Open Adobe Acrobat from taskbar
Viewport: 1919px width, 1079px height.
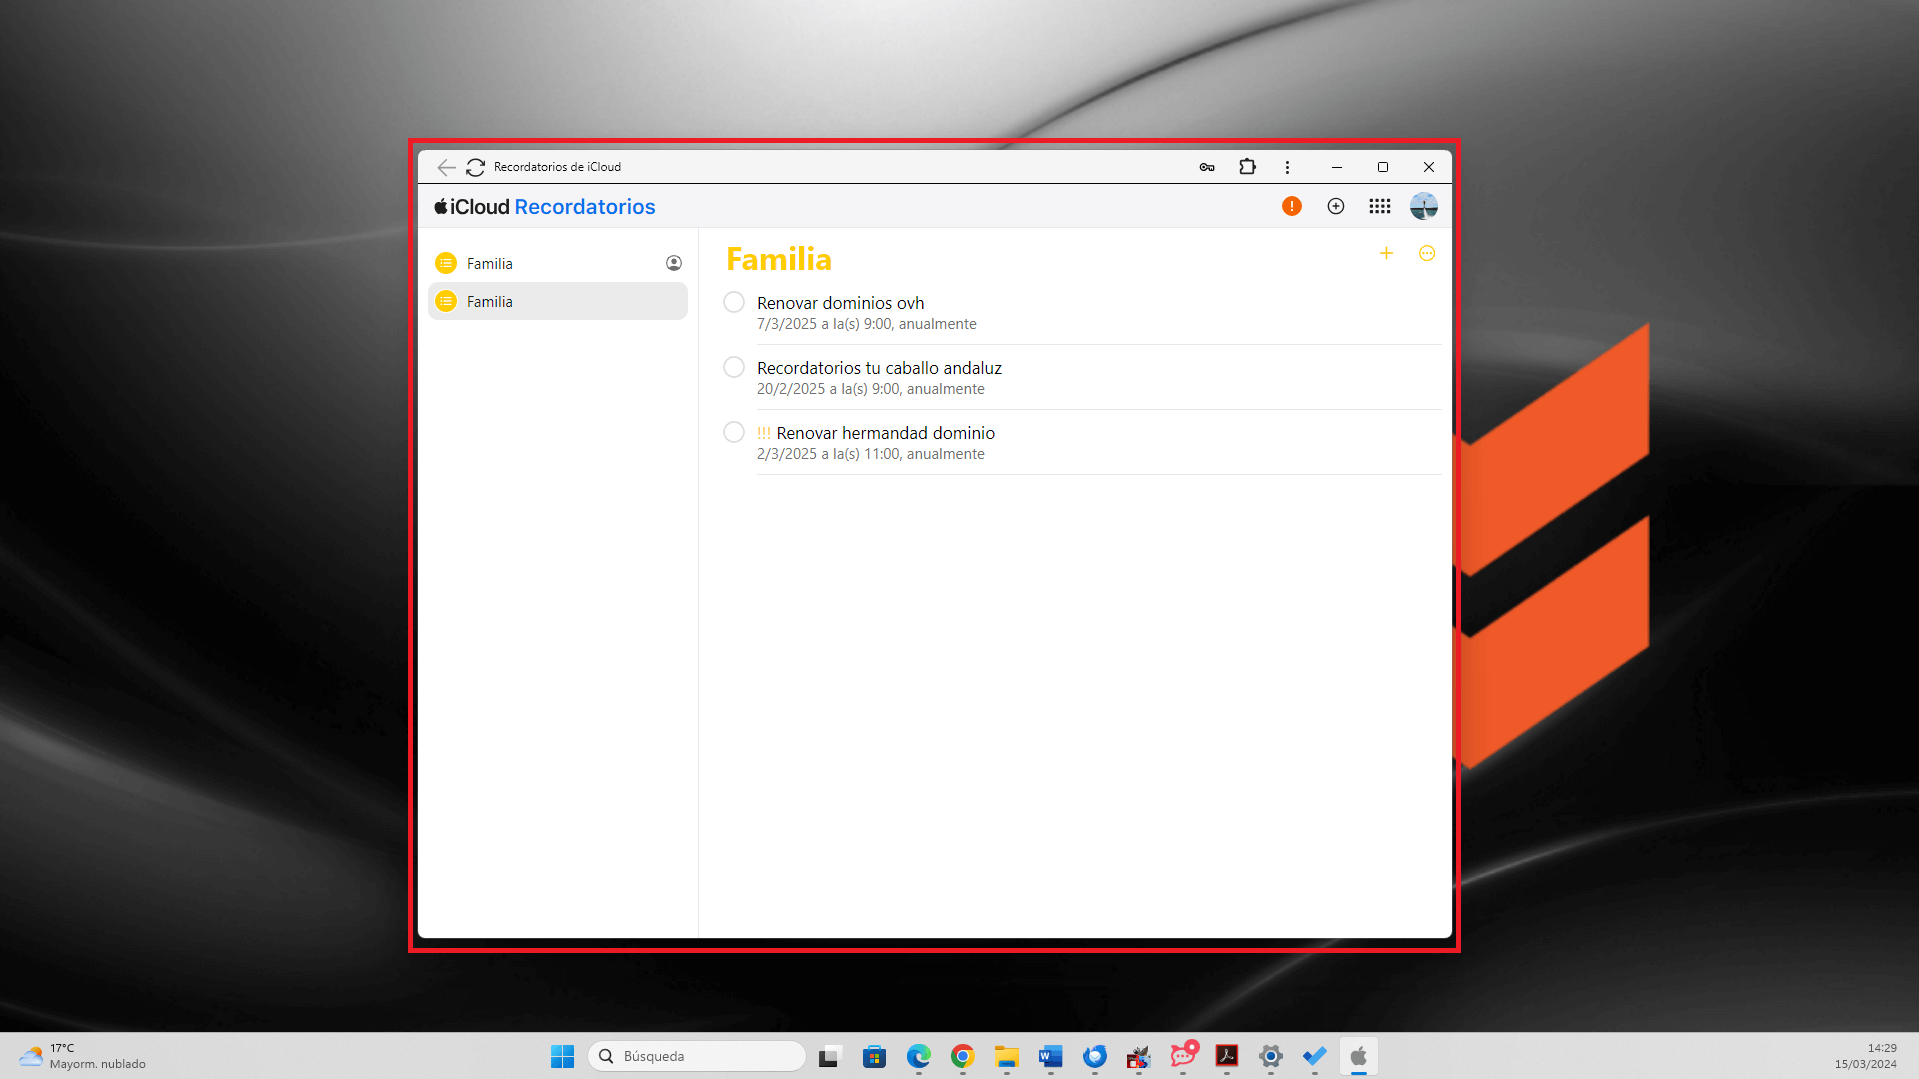(1227, 1056)
